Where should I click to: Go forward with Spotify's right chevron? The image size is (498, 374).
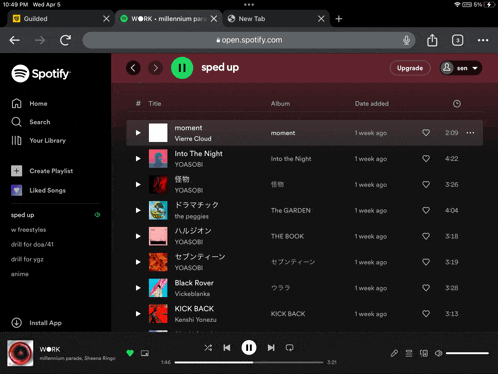tap(155, 68)
